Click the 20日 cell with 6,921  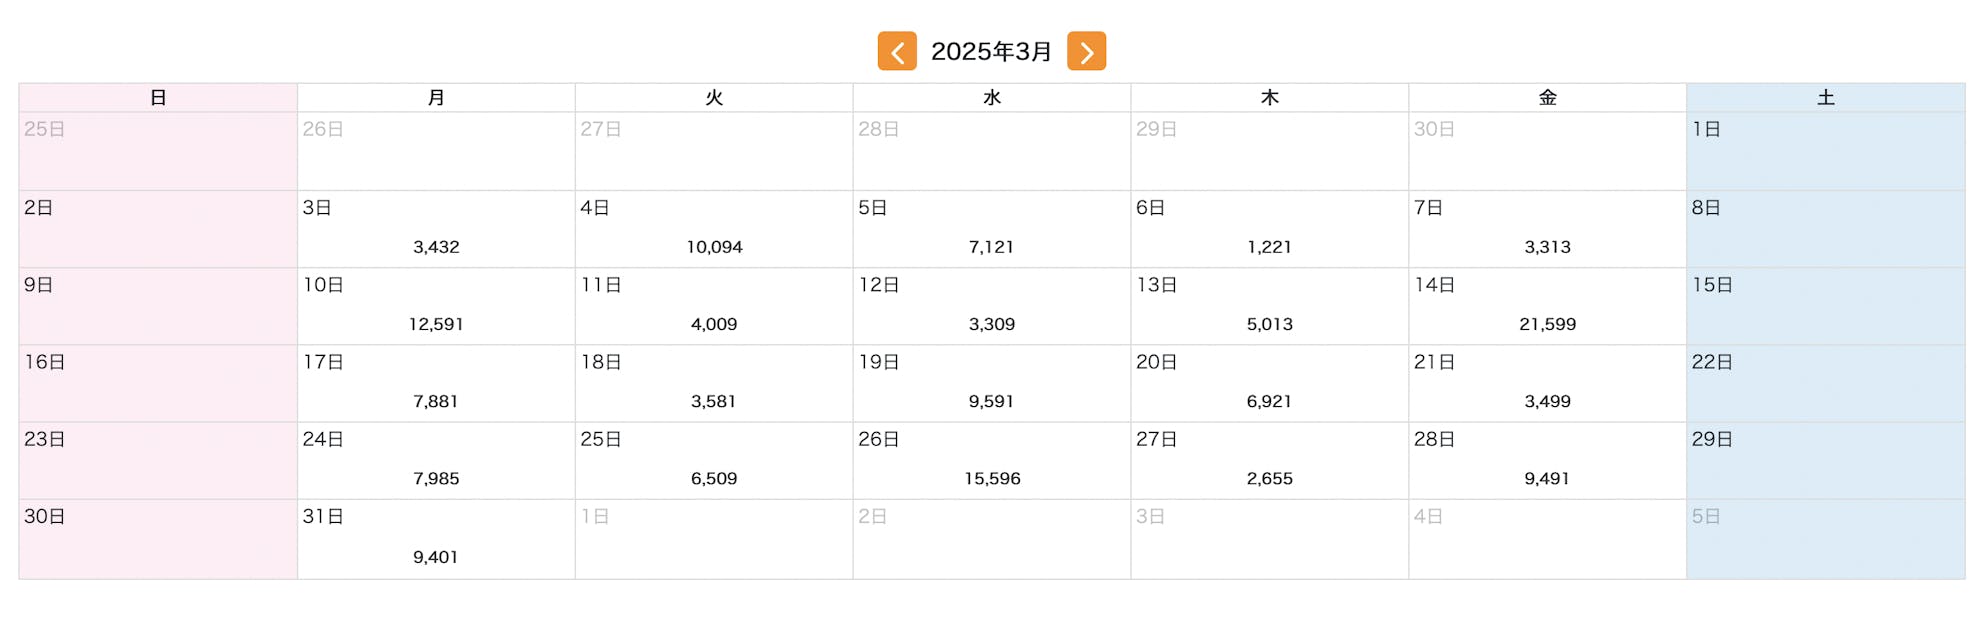point(1269,384)
